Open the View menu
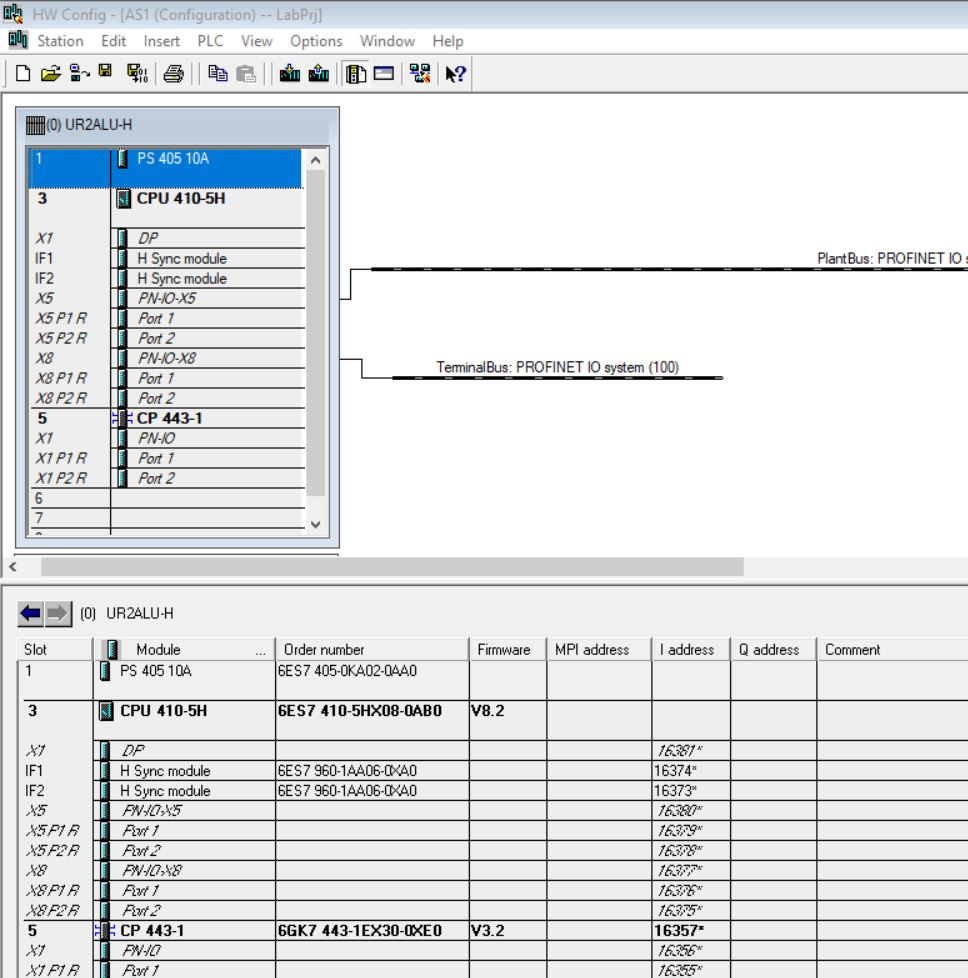 [x=256, y=41]
